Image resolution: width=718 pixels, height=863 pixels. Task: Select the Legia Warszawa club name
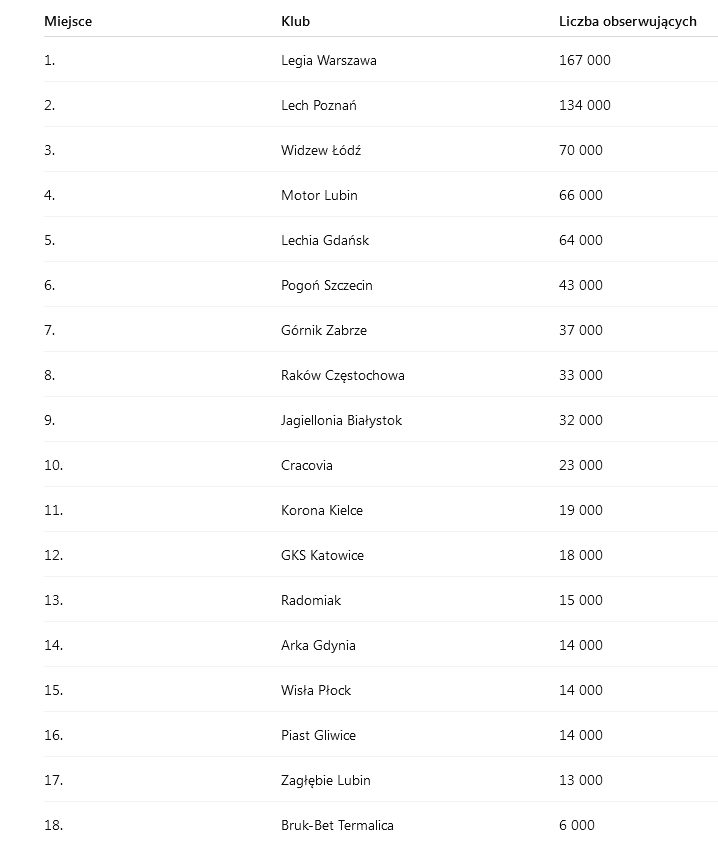[x=329, y=60]
